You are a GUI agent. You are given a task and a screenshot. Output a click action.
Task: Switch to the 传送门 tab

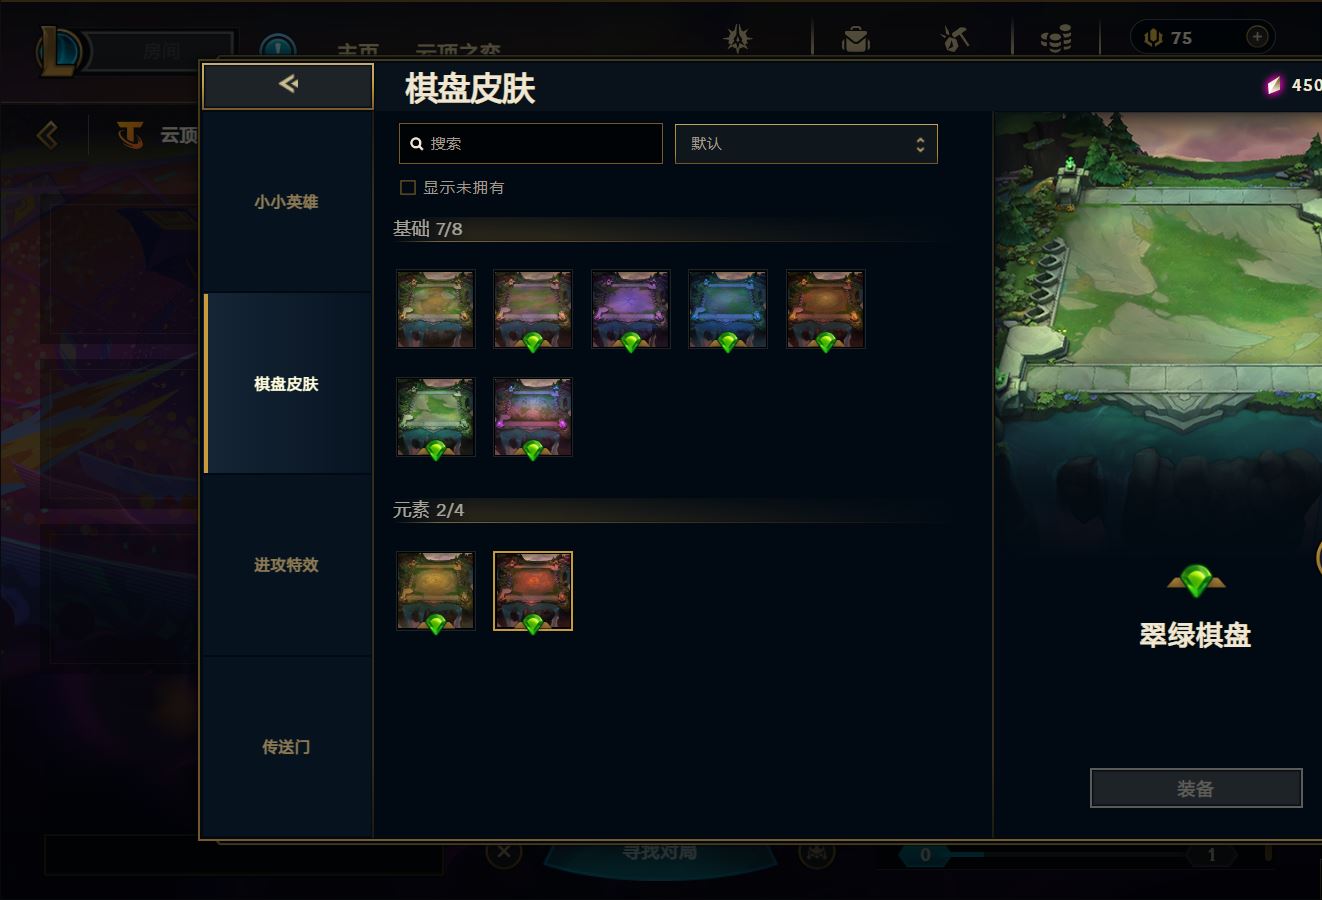coord(286,747)
